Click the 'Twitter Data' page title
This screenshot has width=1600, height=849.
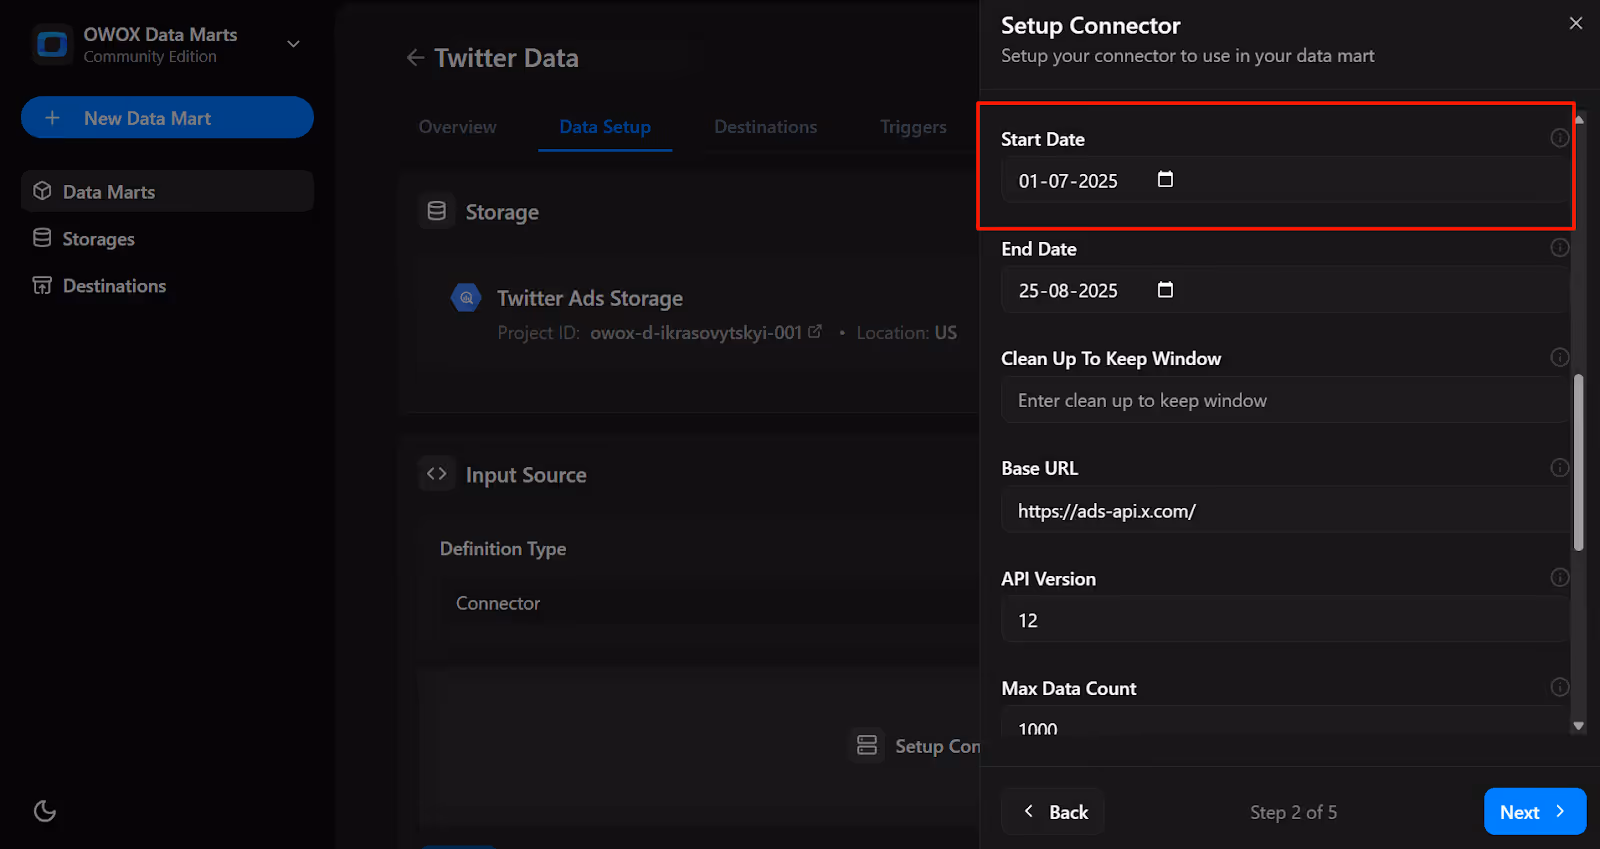coord(506,58)
